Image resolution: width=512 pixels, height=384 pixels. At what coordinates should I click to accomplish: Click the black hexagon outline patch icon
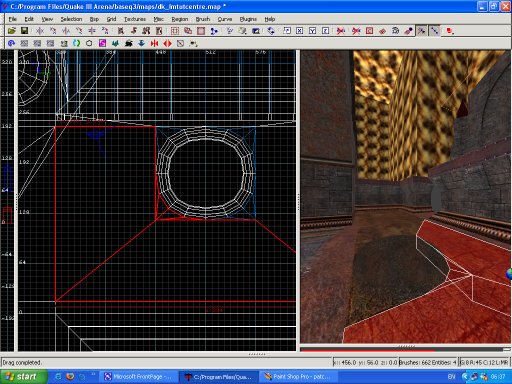[x=89, y=43]
